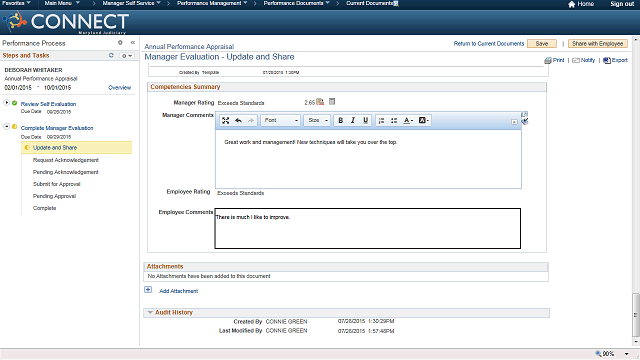This screenshot has height=360, width=640.
Task: Return to Current Documents
Action: point(489,44)
